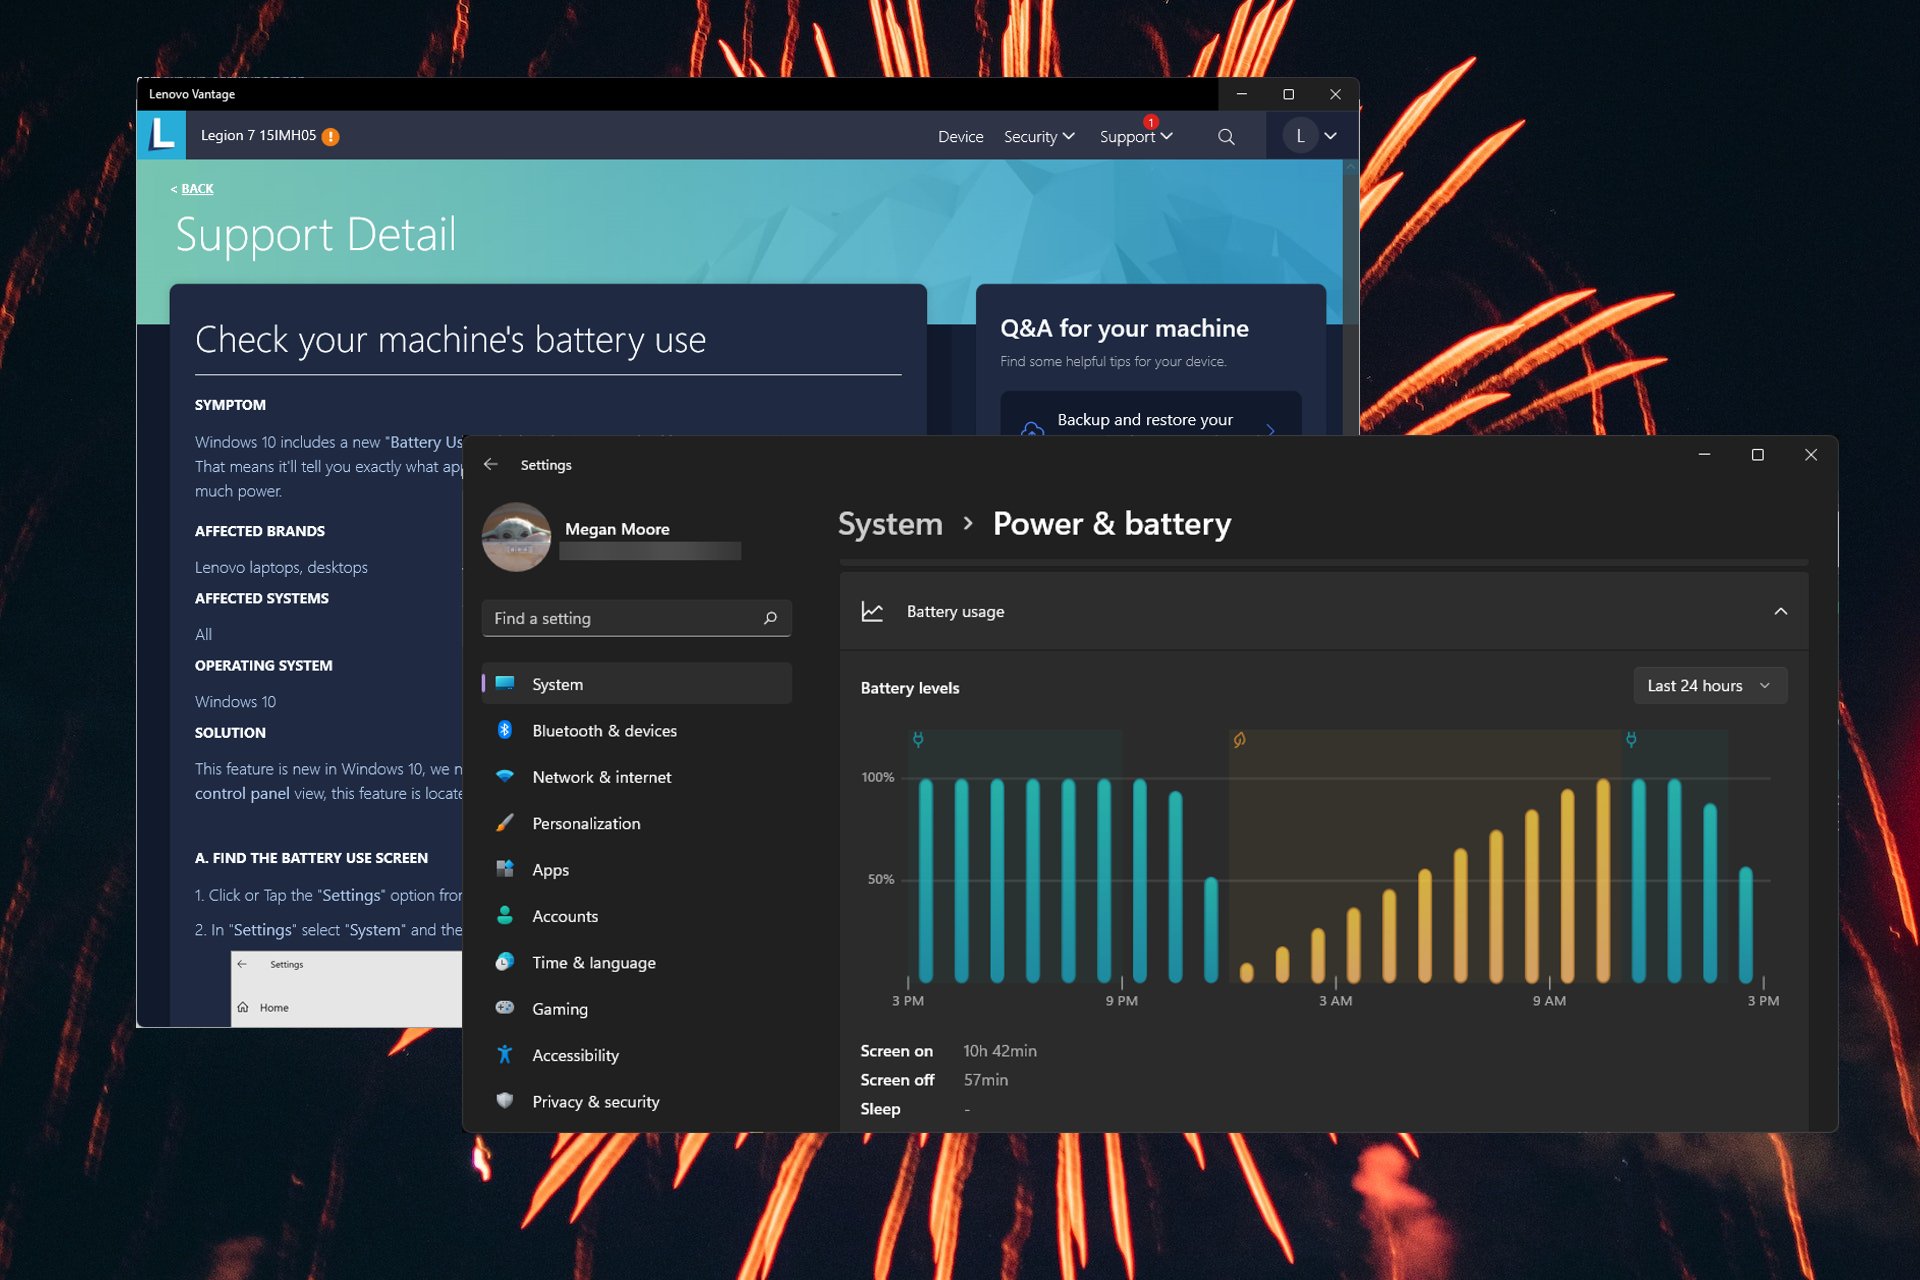Screen dimensions: 1920x1280
Task: Click the Gaming controller icon
Action: tap(505, 1008)
